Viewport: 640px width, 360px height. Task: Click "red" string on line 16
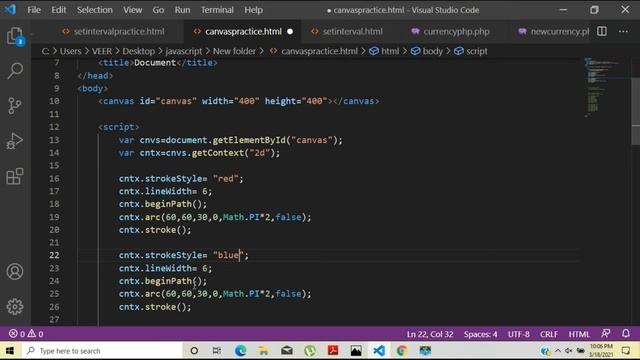coord(226,178)
